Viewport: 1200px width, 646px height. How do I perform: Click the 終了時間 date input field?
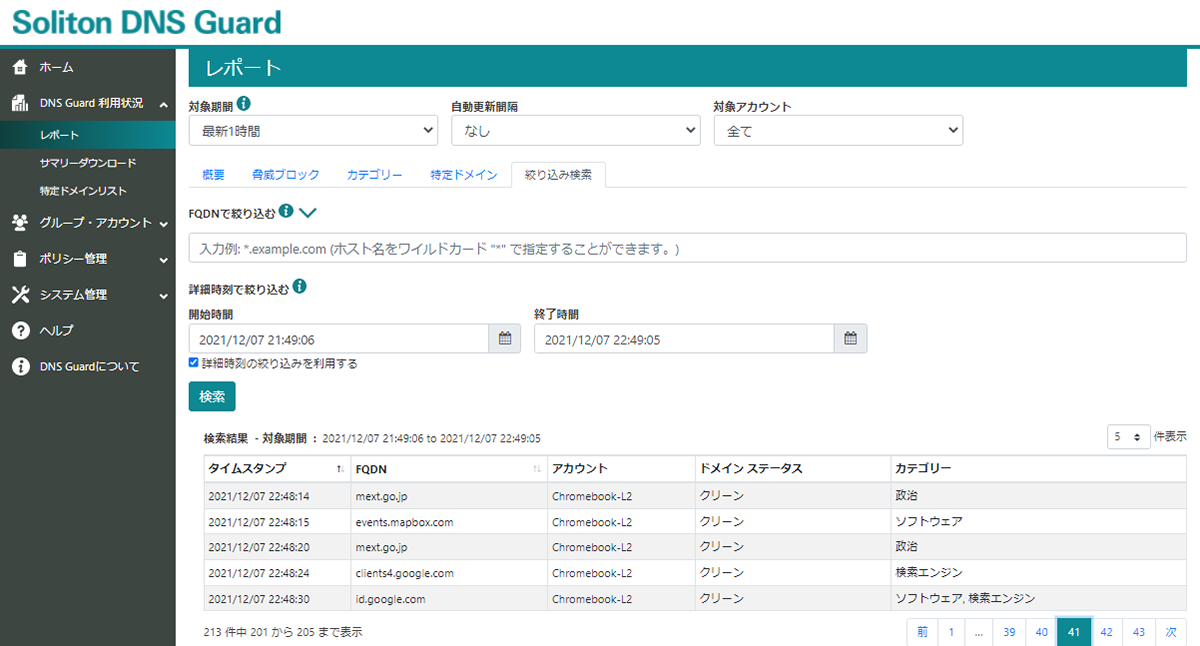(x=685, y=339)
